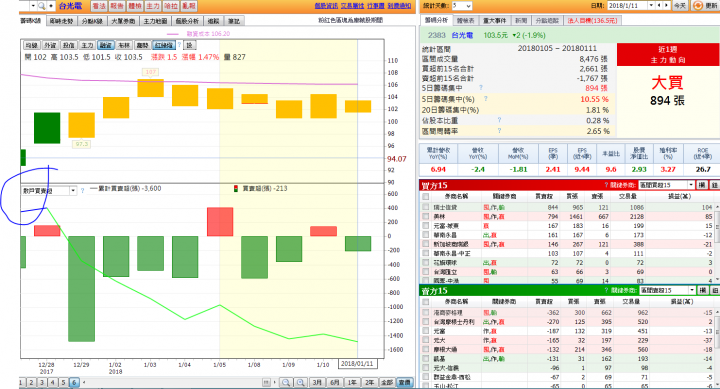Toggle the chart's 主力 indicator next to 投信
Viewport: 720px width, 389px height.
(87, 45)
